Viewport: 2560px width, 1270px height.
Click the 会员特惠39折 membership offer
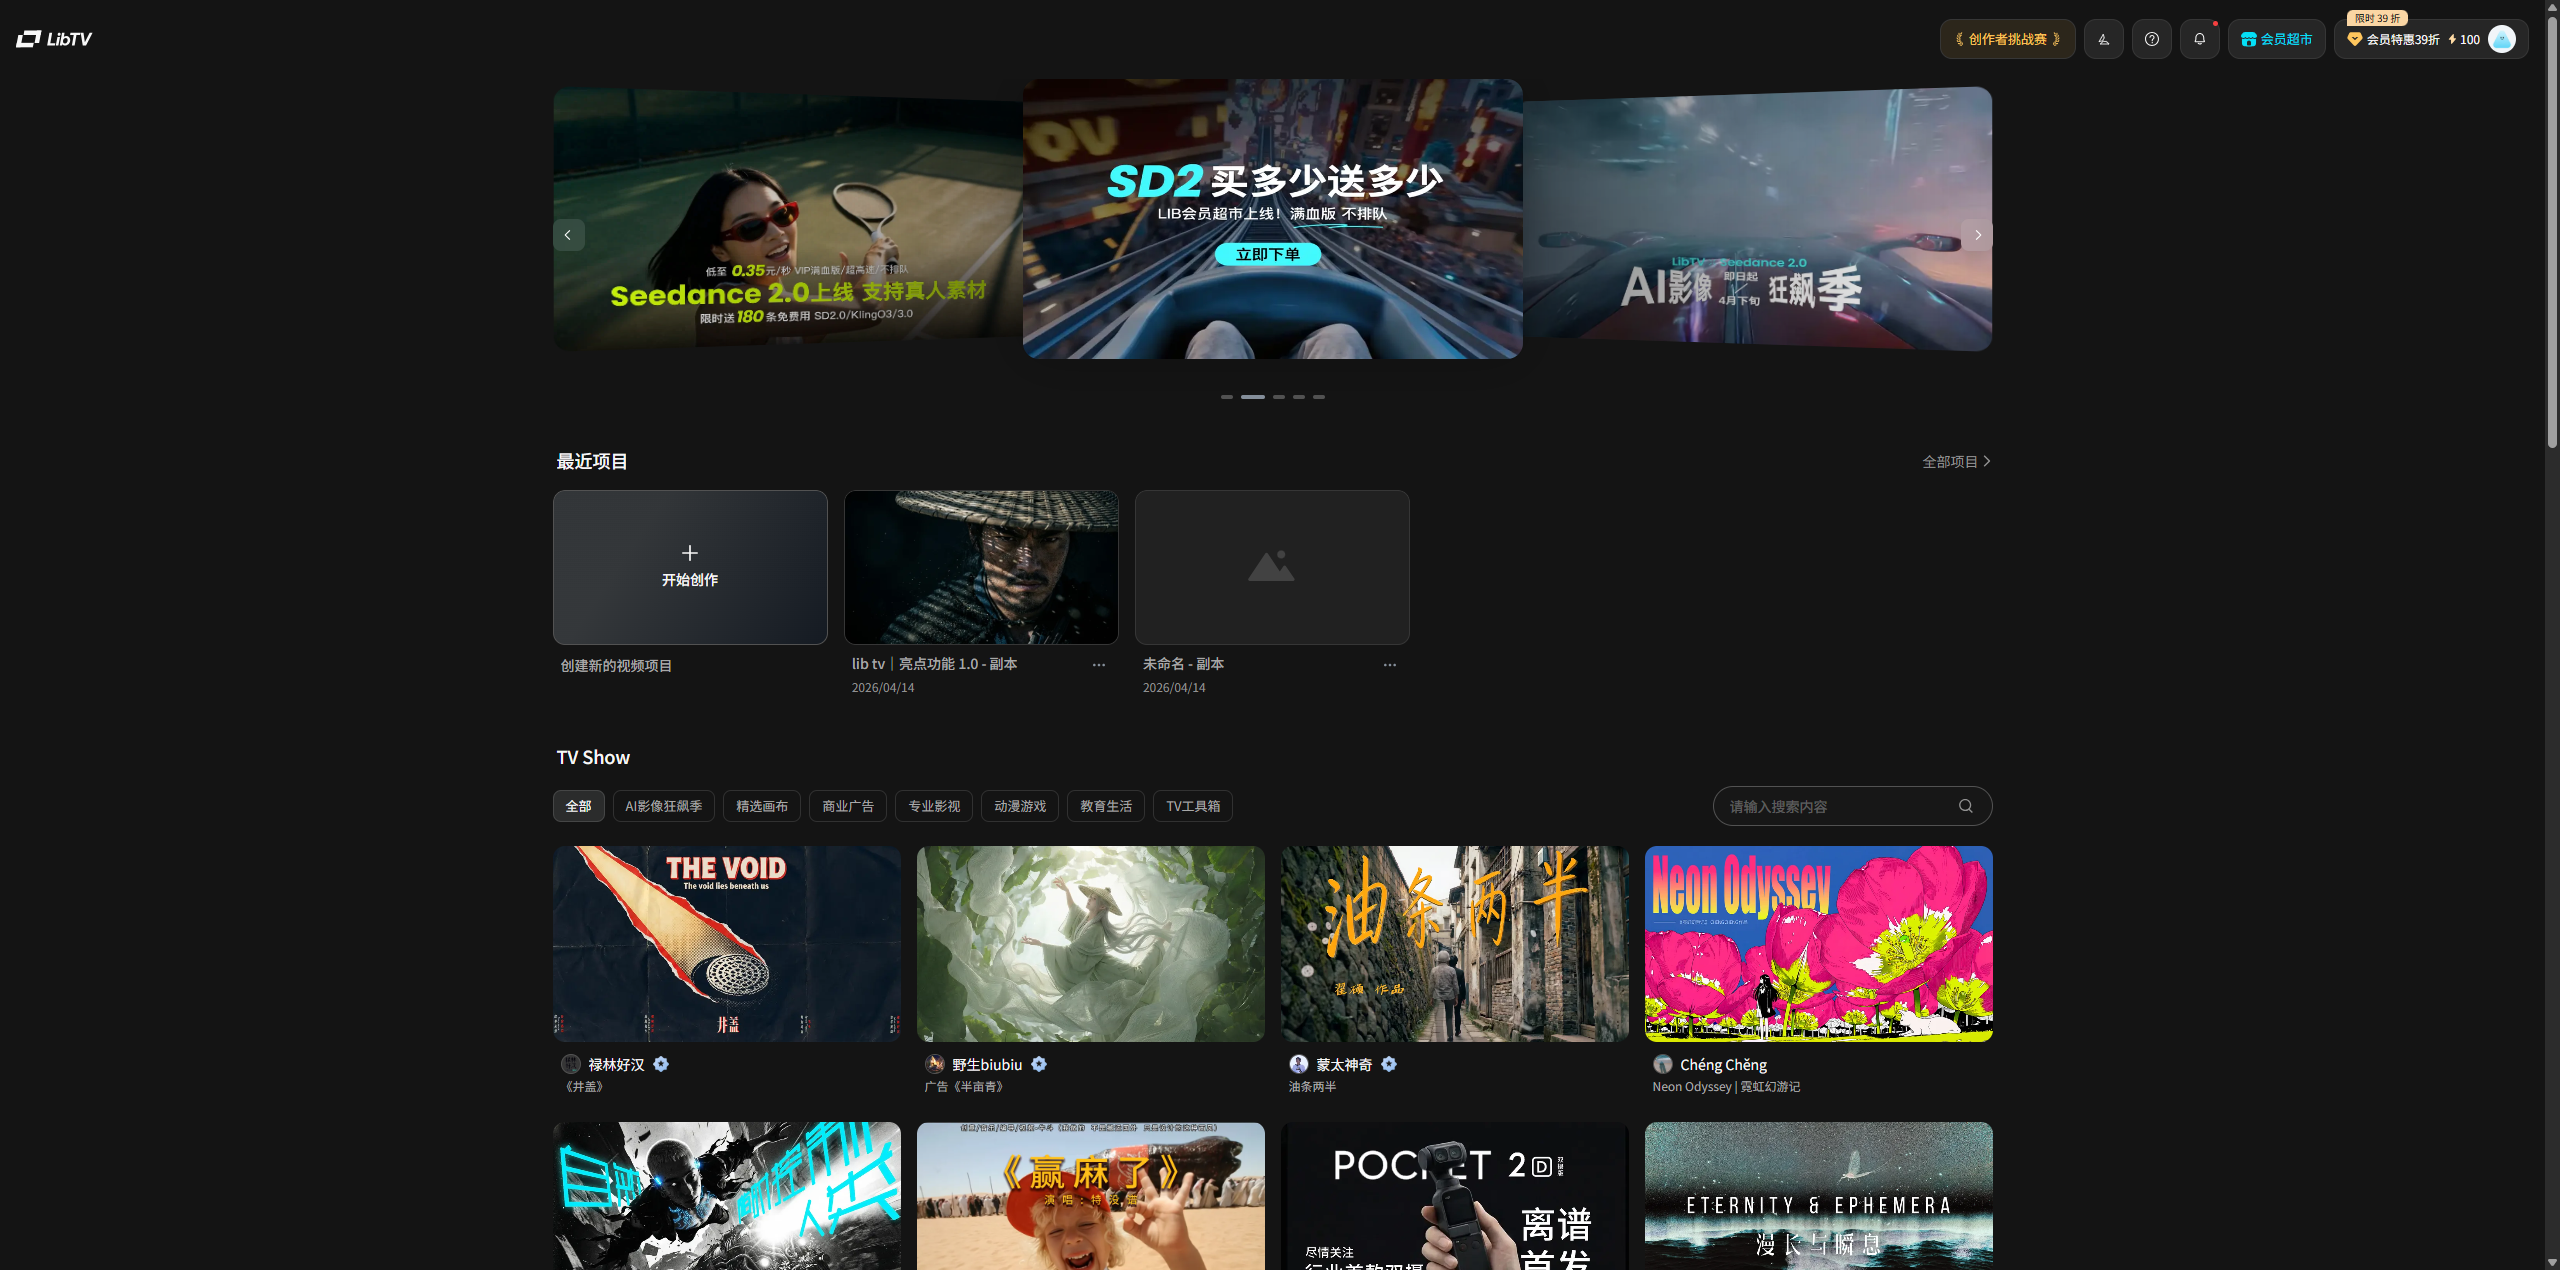(2394, 39)
